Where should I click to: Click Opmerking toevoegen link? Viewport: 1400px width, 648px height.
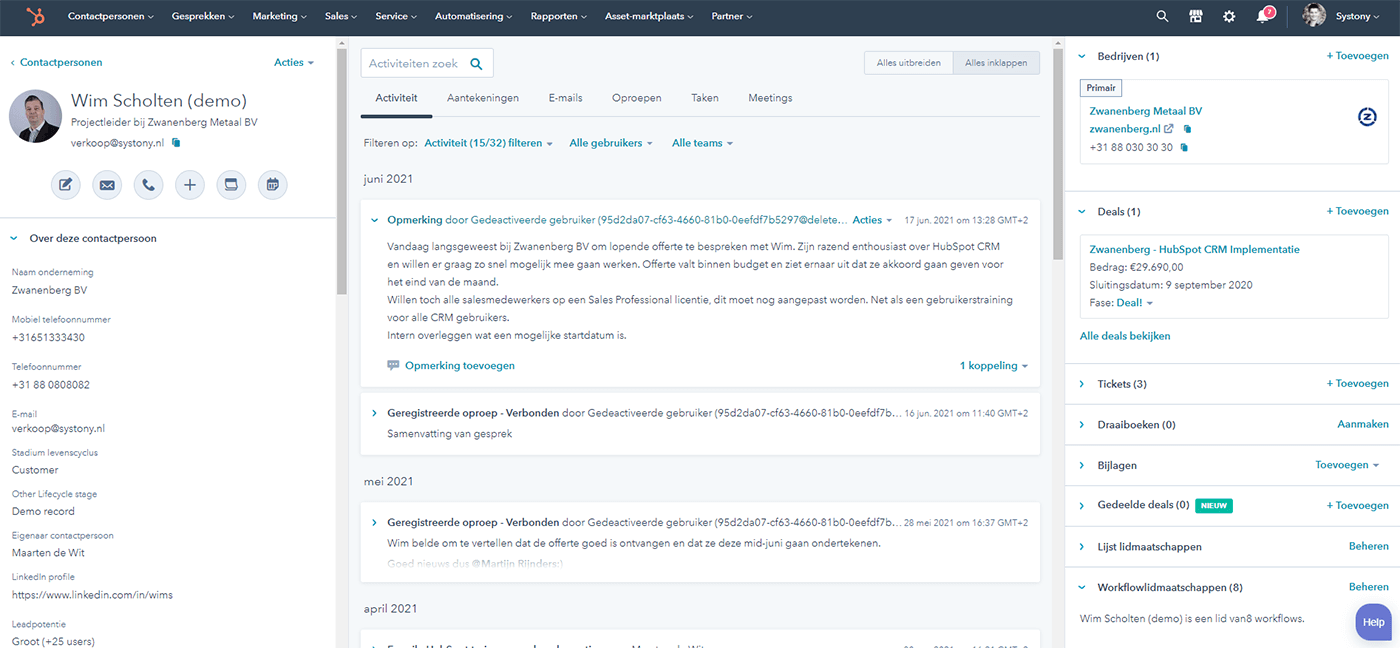coord(460,366)
